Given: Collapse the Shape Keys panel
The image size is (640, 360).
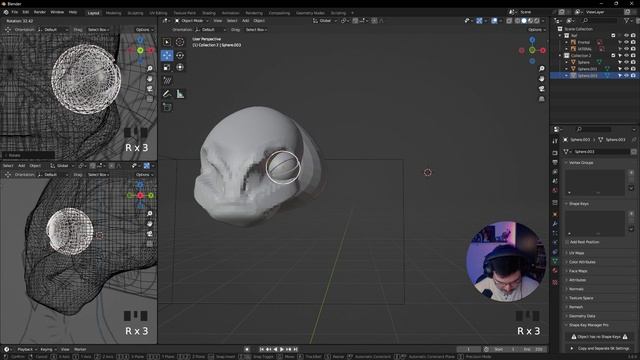Looking at the screenshot, I should coord(578,203).
